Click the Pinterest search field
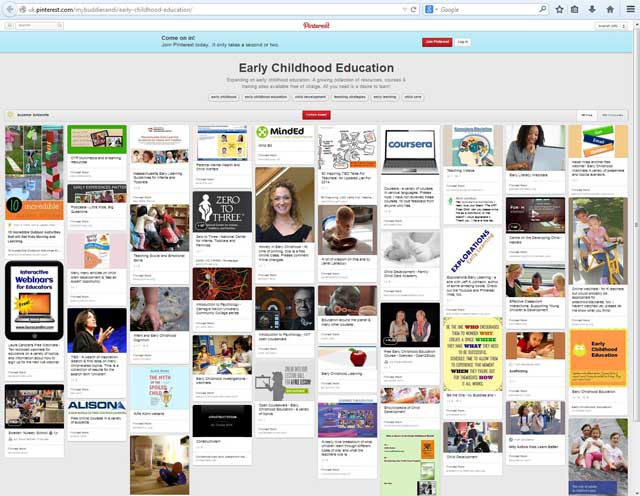 pos(60,24)
